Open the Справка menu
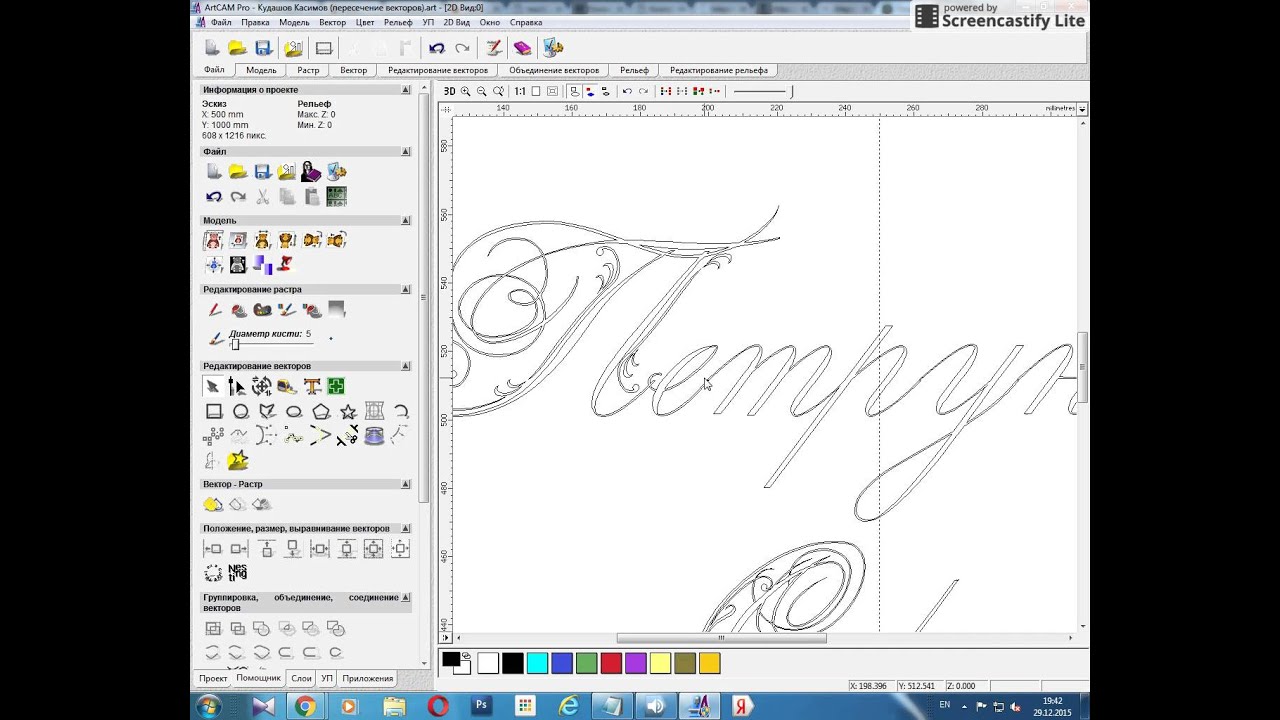Image resolution: width=1280 pixels, height=720 pixels. 526,22
